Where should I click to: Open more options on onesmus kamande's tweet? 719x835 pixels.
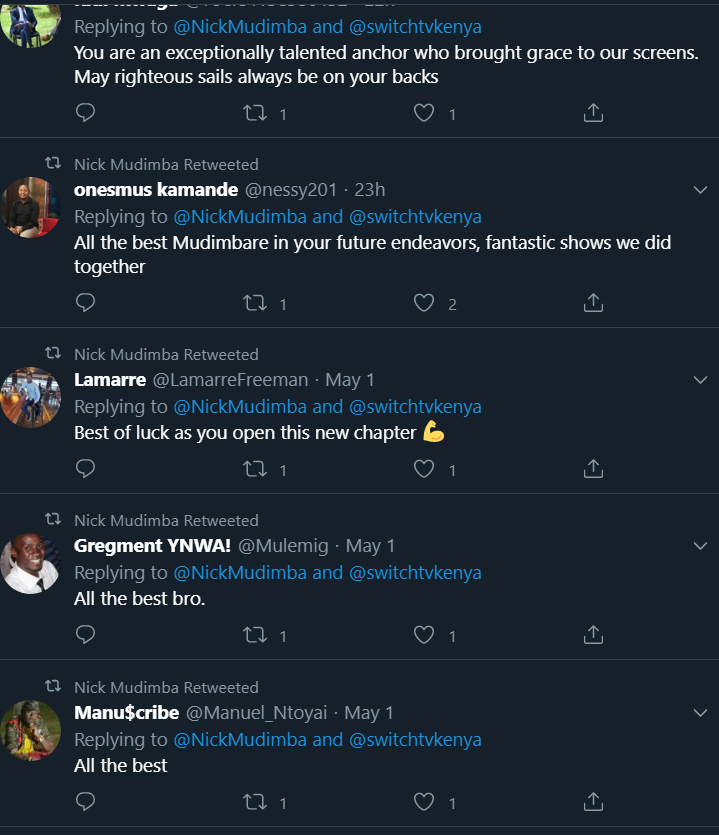pyautogui.click(x=701, y=189)
